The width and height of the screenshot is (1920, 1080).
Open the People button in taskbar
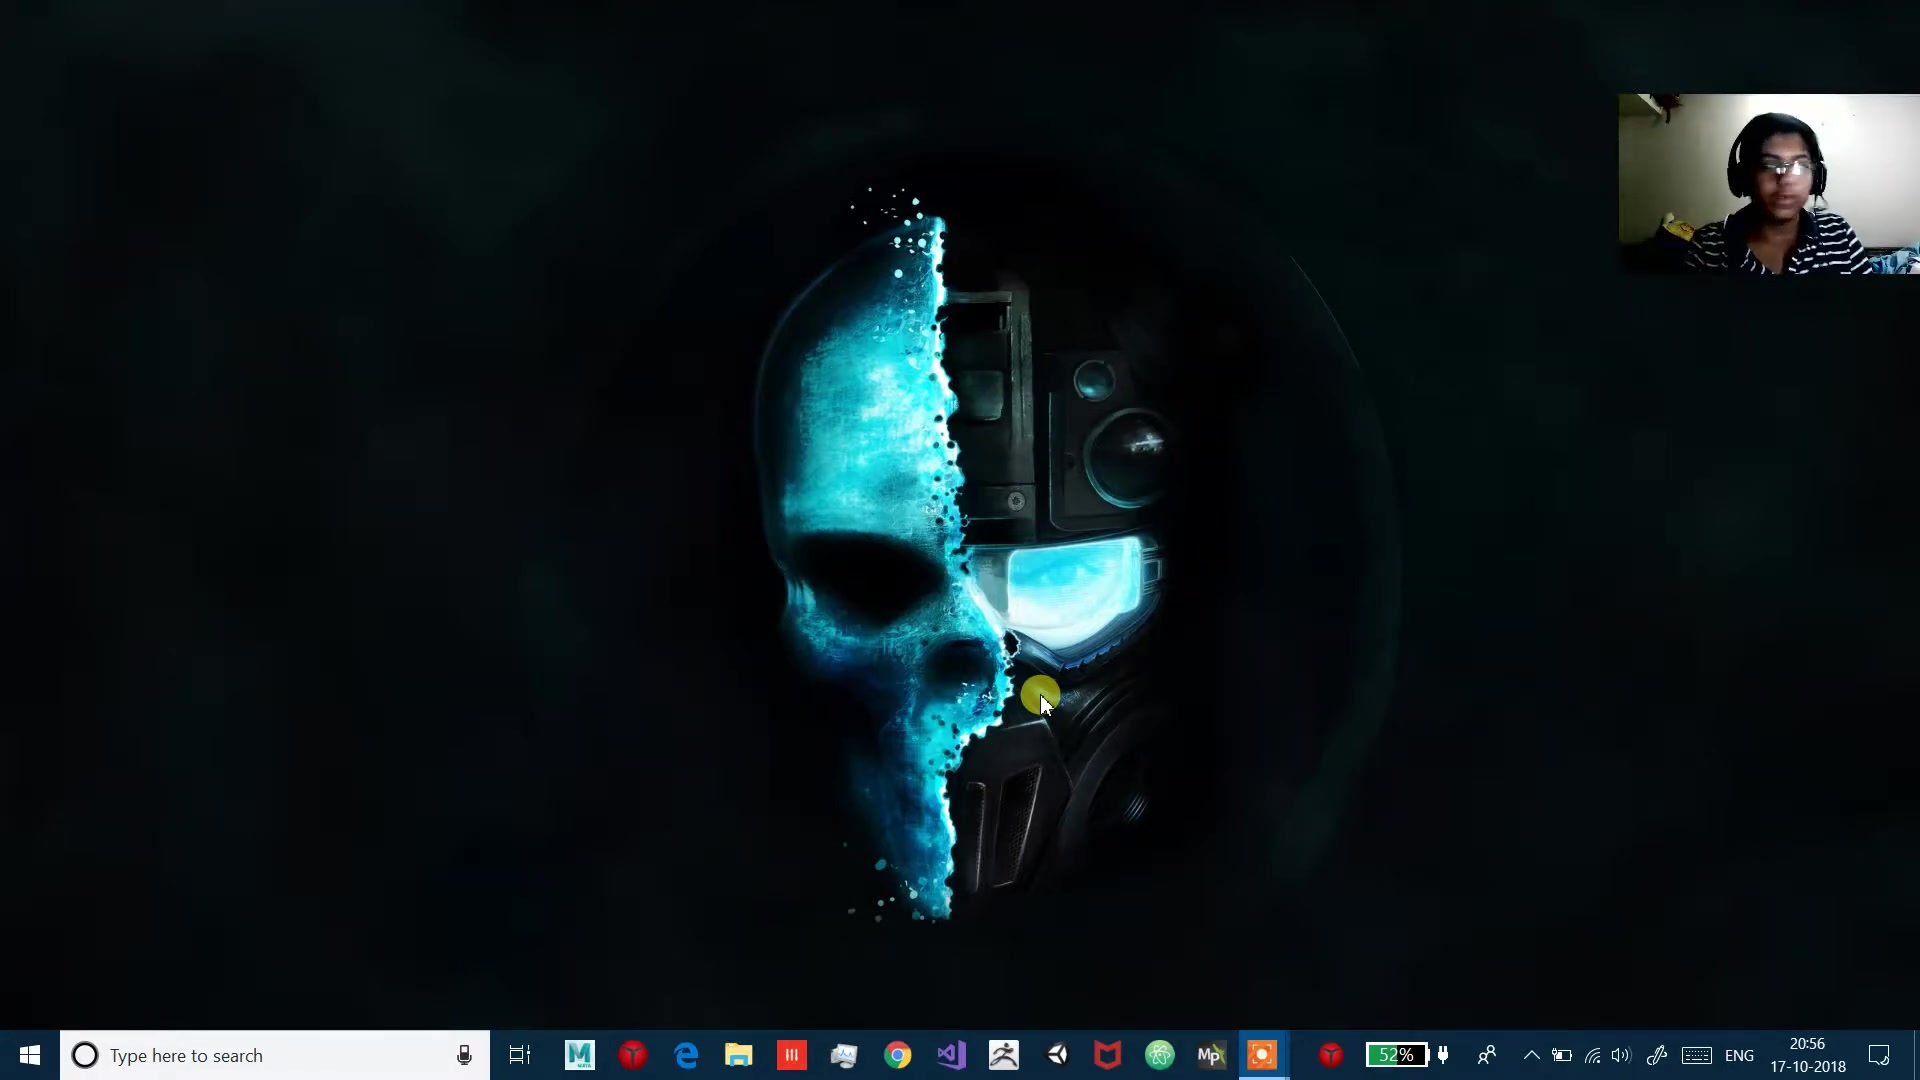(x=1487, y=1055)
